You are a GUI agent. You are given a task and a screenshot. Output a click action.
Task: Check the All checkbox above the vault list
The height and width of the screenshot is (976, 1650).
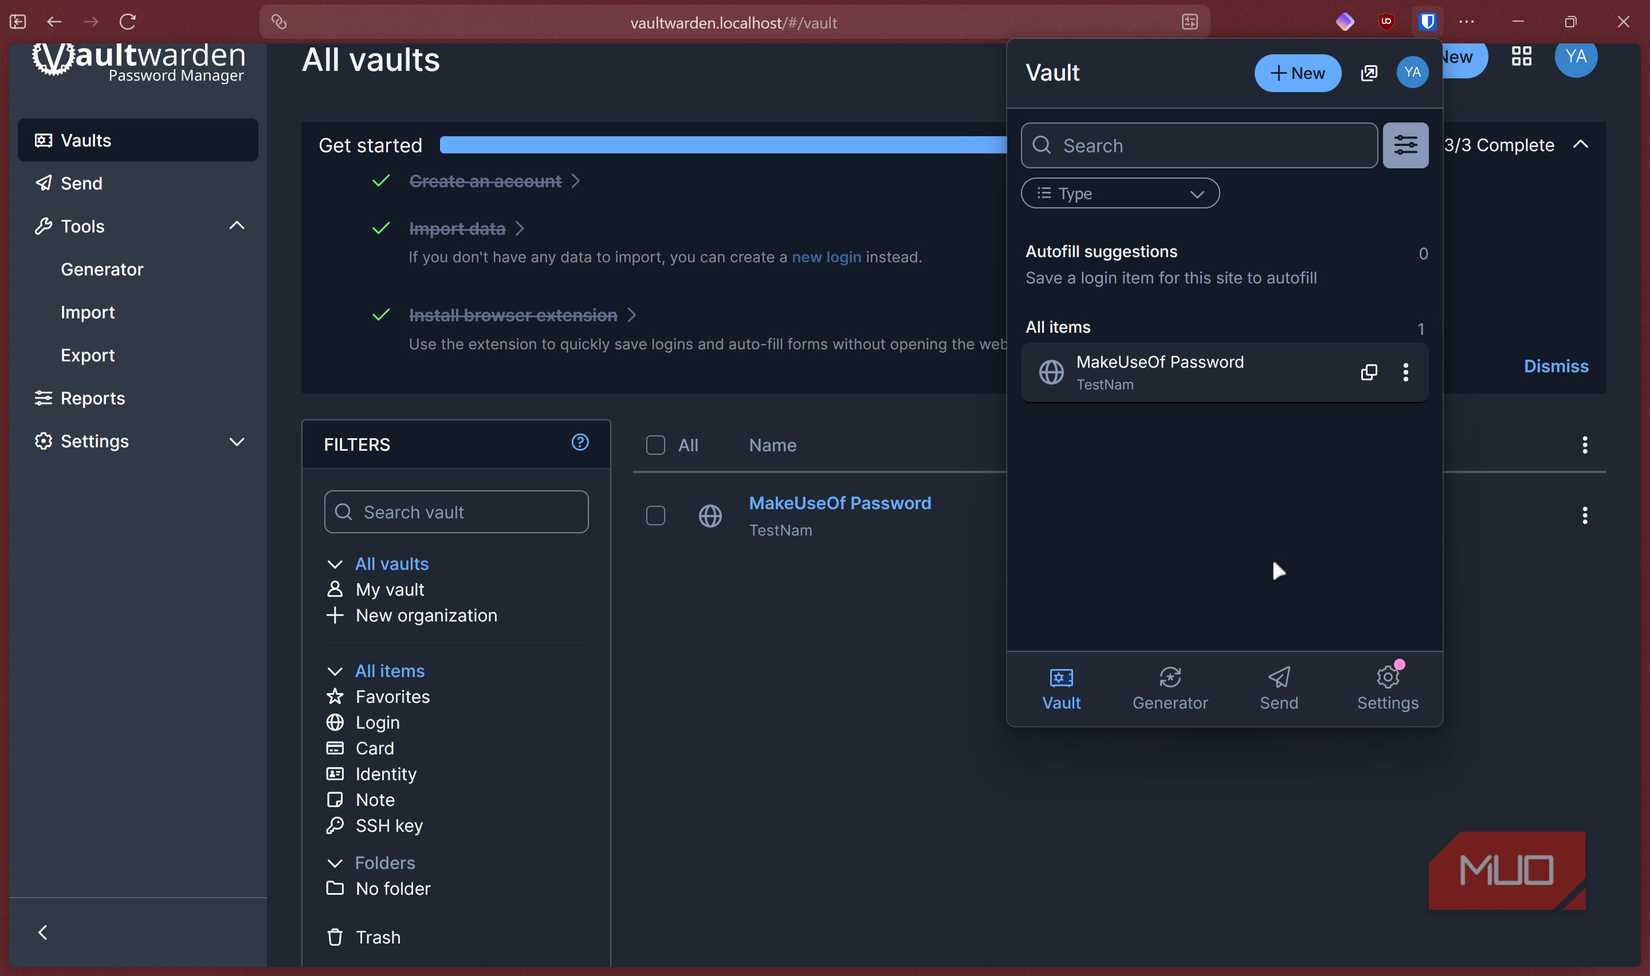[655, 445]
